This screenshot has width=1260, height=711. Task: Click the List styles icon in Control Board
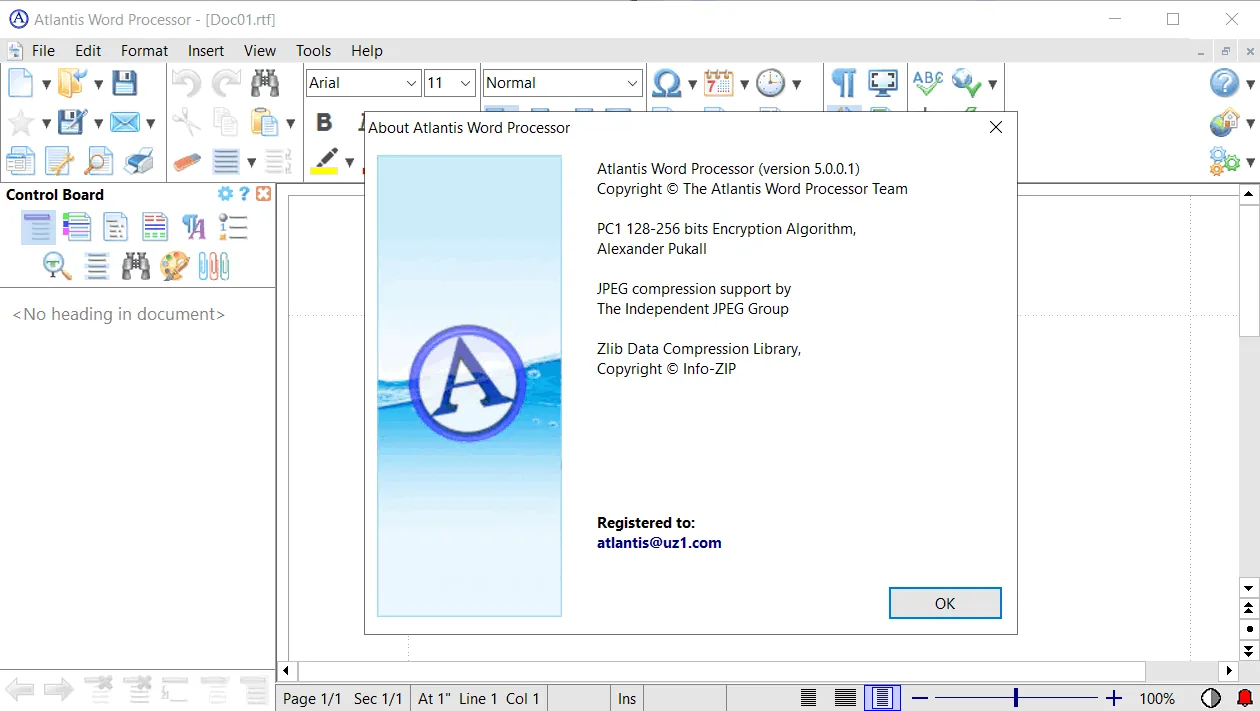tap(233, 228)
